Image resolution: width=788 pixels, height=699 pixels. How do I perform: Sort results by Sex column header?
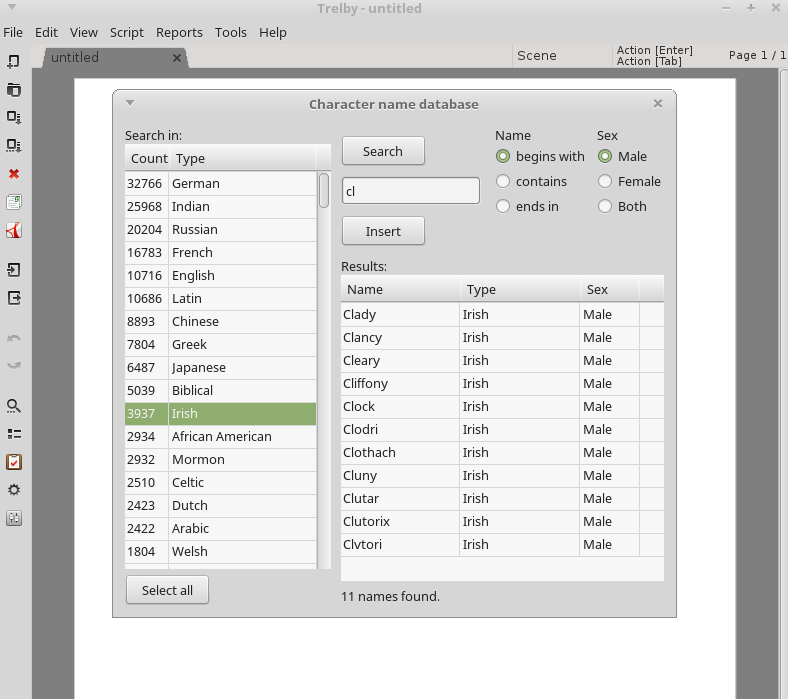(x=610, y=289)
